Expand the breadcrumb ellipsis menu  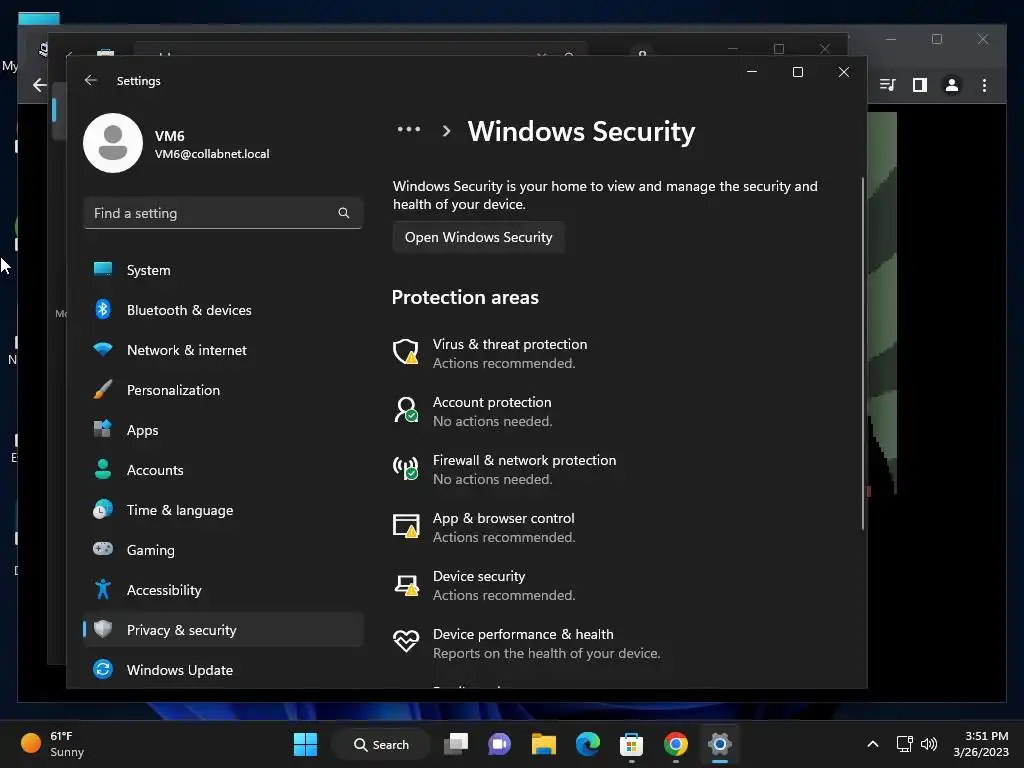[409, 130]
